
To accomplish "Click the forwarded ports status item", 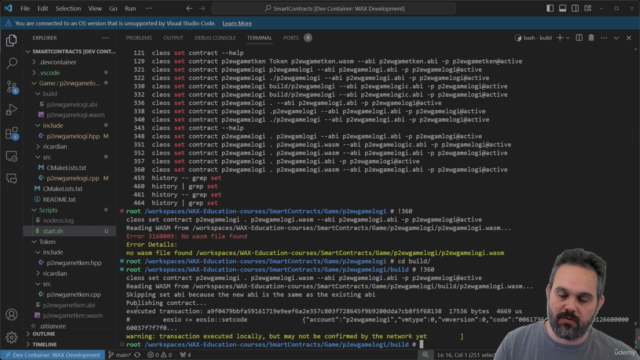I will tap(186, 355).
